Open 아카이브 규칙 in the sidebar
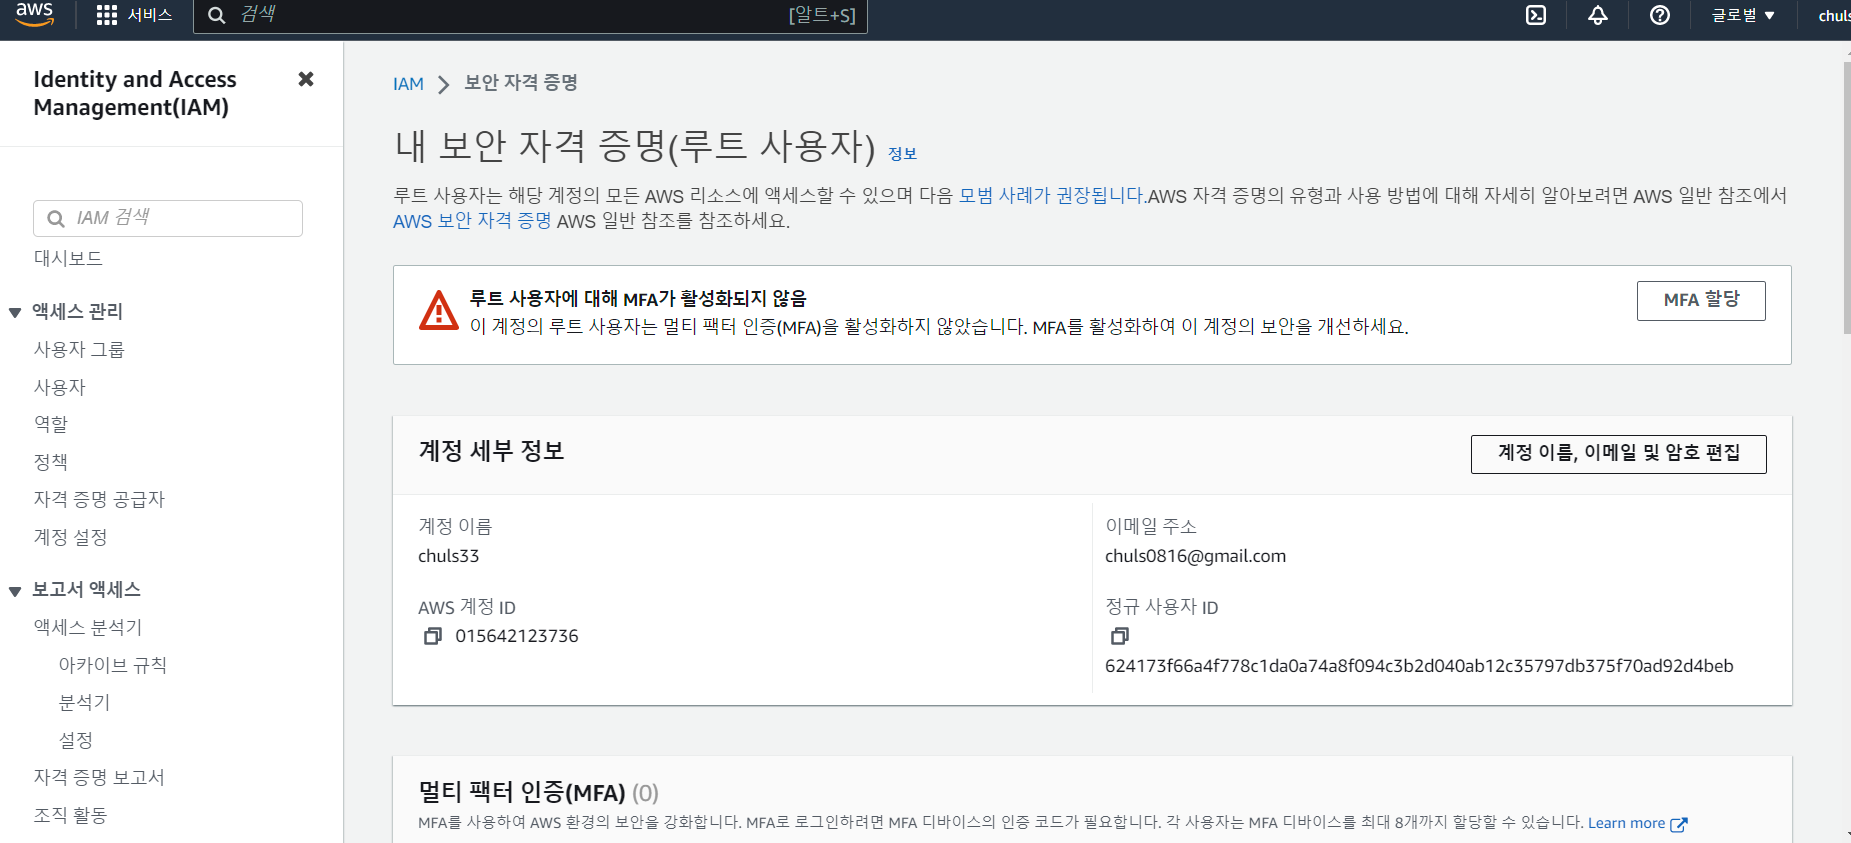1851x843 pixels. coord(113,665)
